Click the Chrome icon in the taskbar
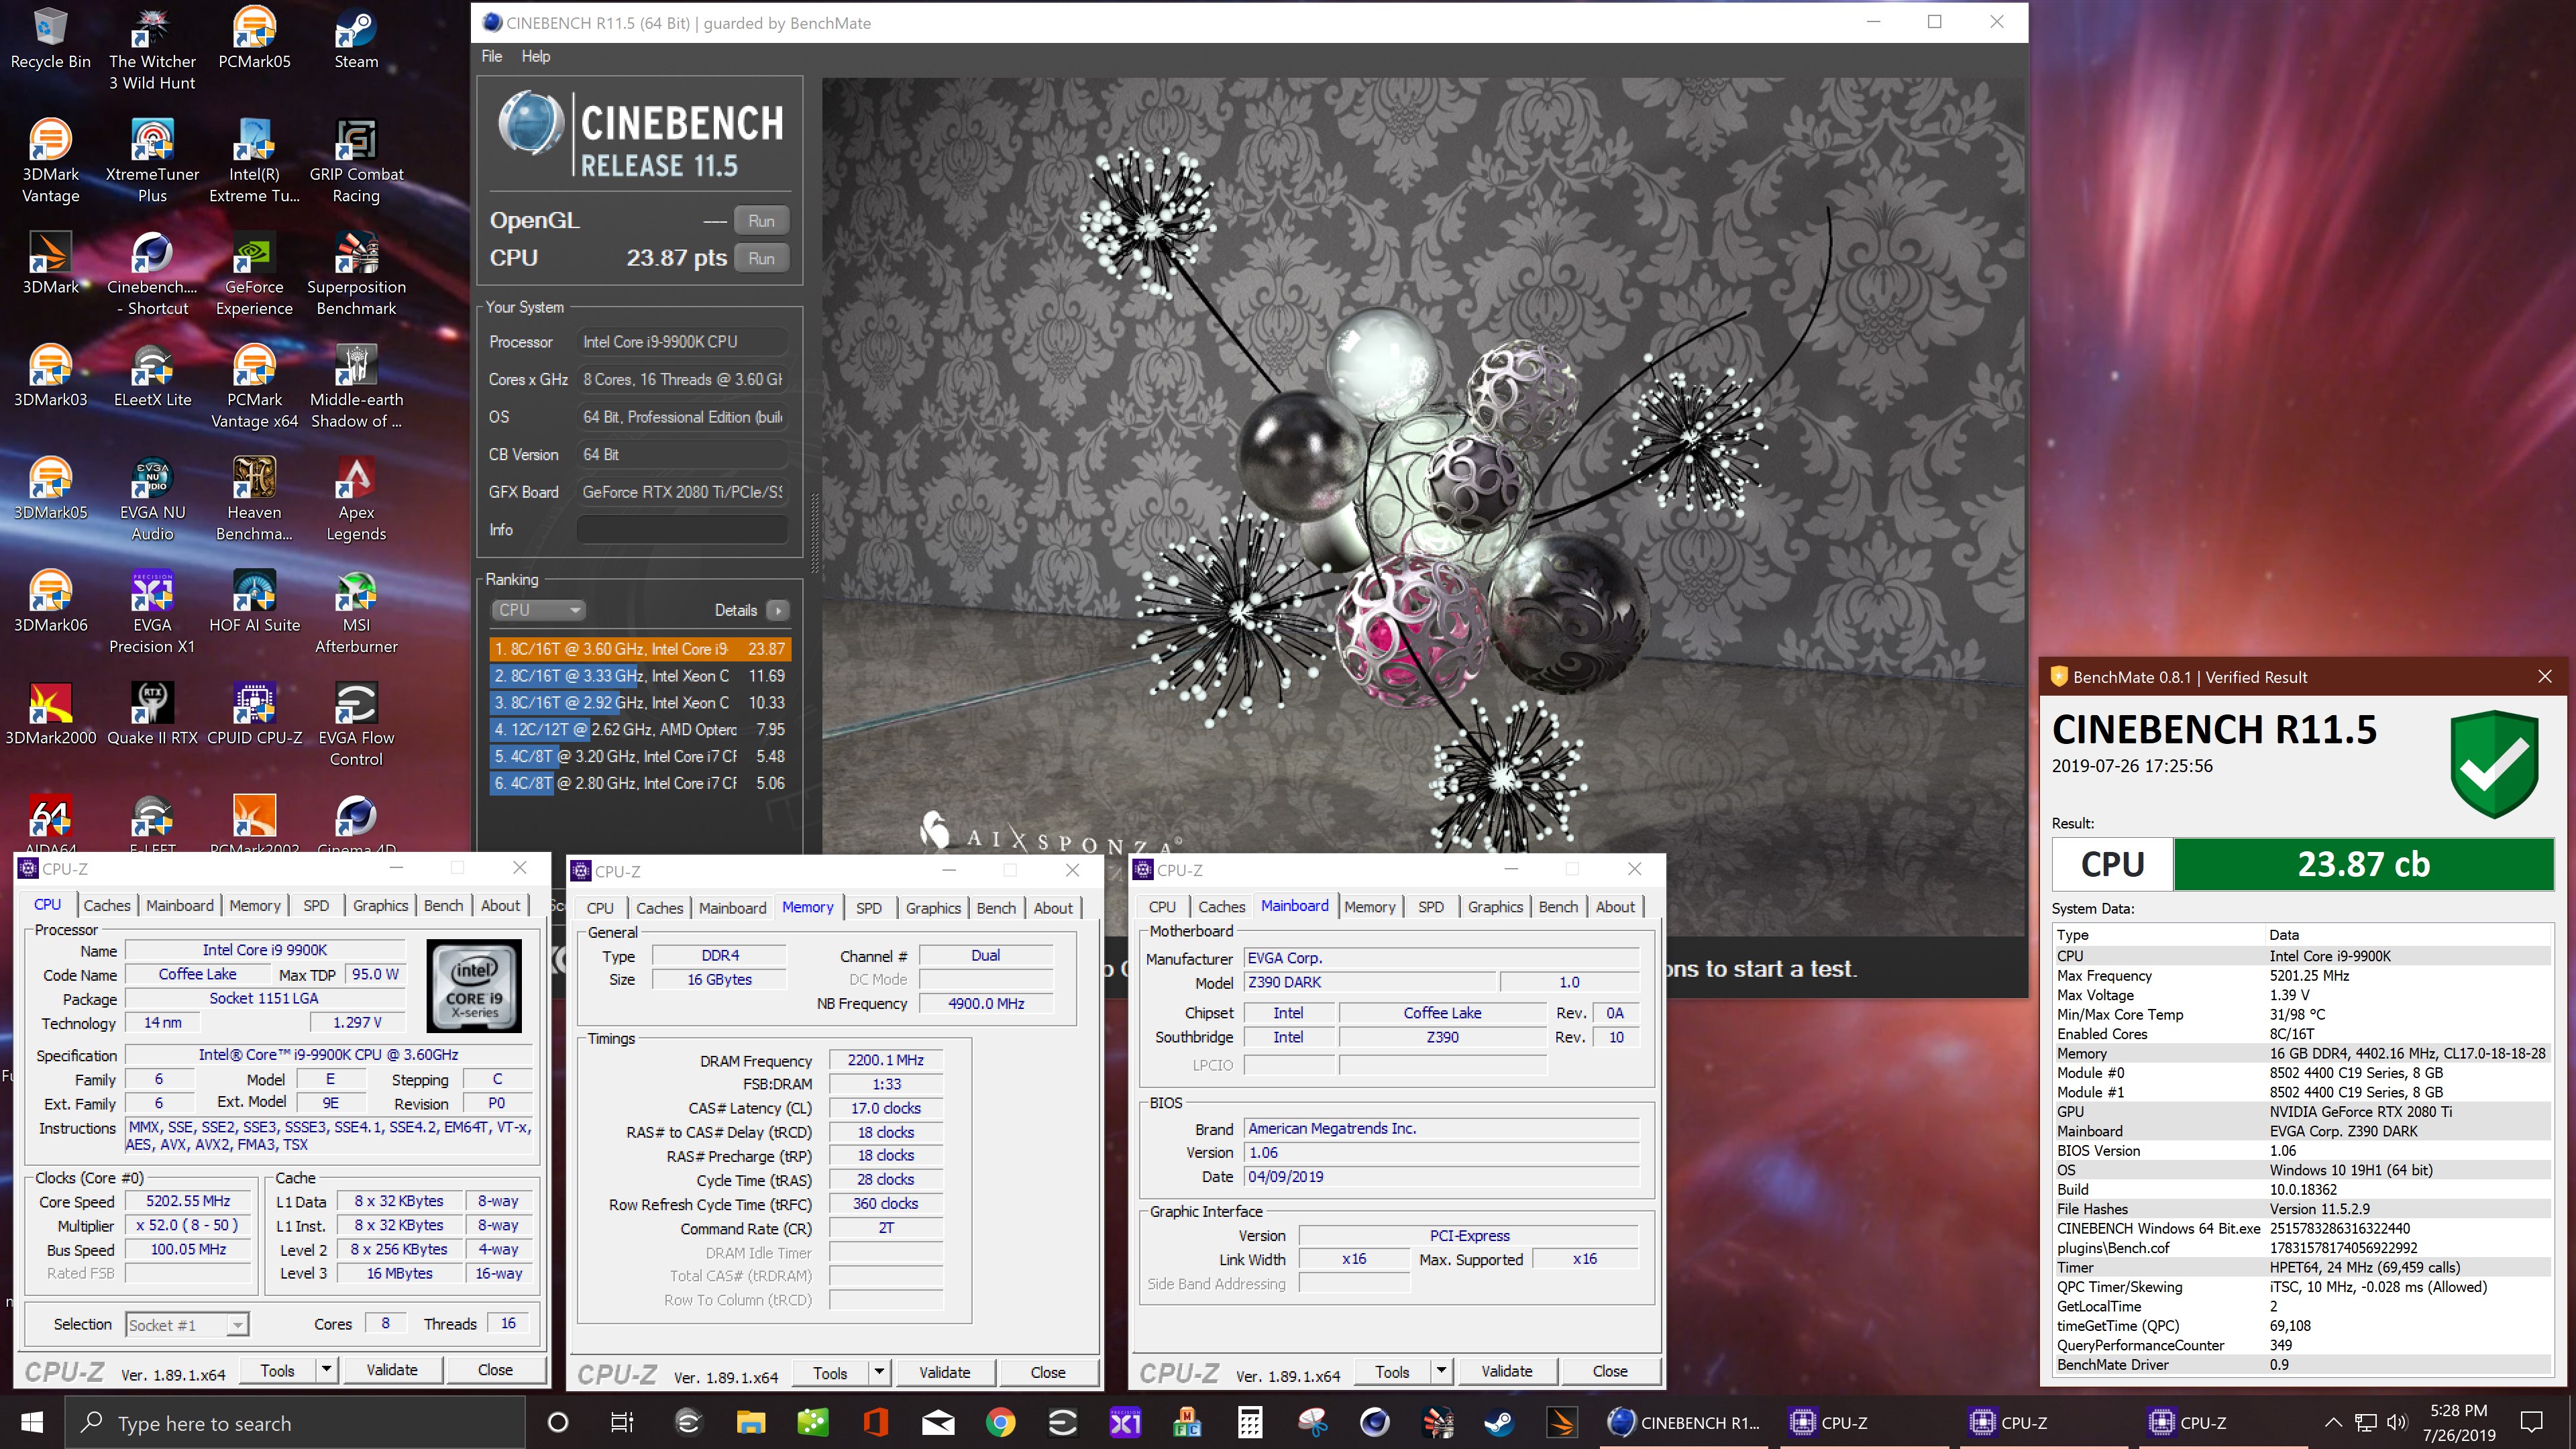 tap(1000, 1422)
